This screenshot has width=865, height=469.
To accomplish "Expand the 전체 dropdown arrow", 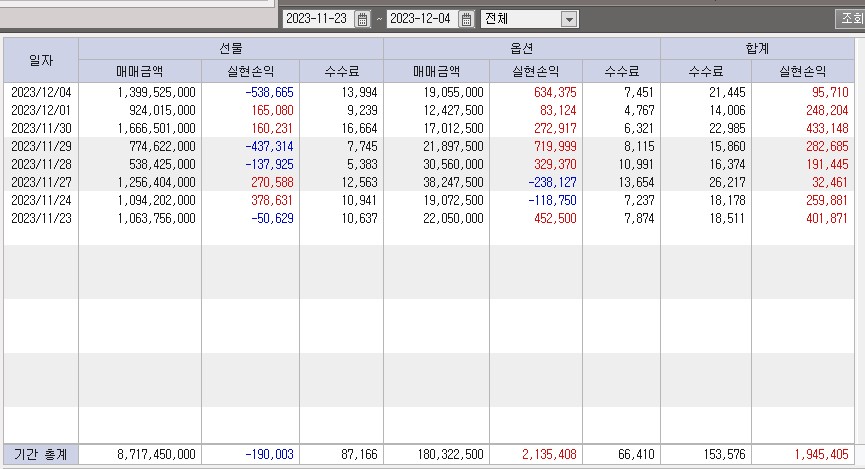I will point(569,19).
